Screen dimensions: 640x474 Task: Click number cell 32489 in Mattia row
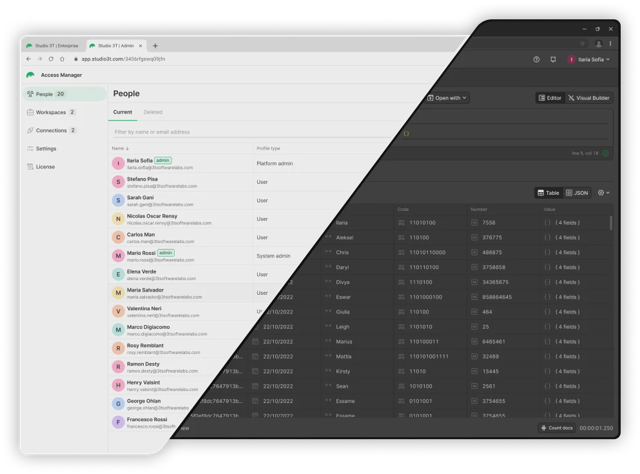(x=490, y=356)
